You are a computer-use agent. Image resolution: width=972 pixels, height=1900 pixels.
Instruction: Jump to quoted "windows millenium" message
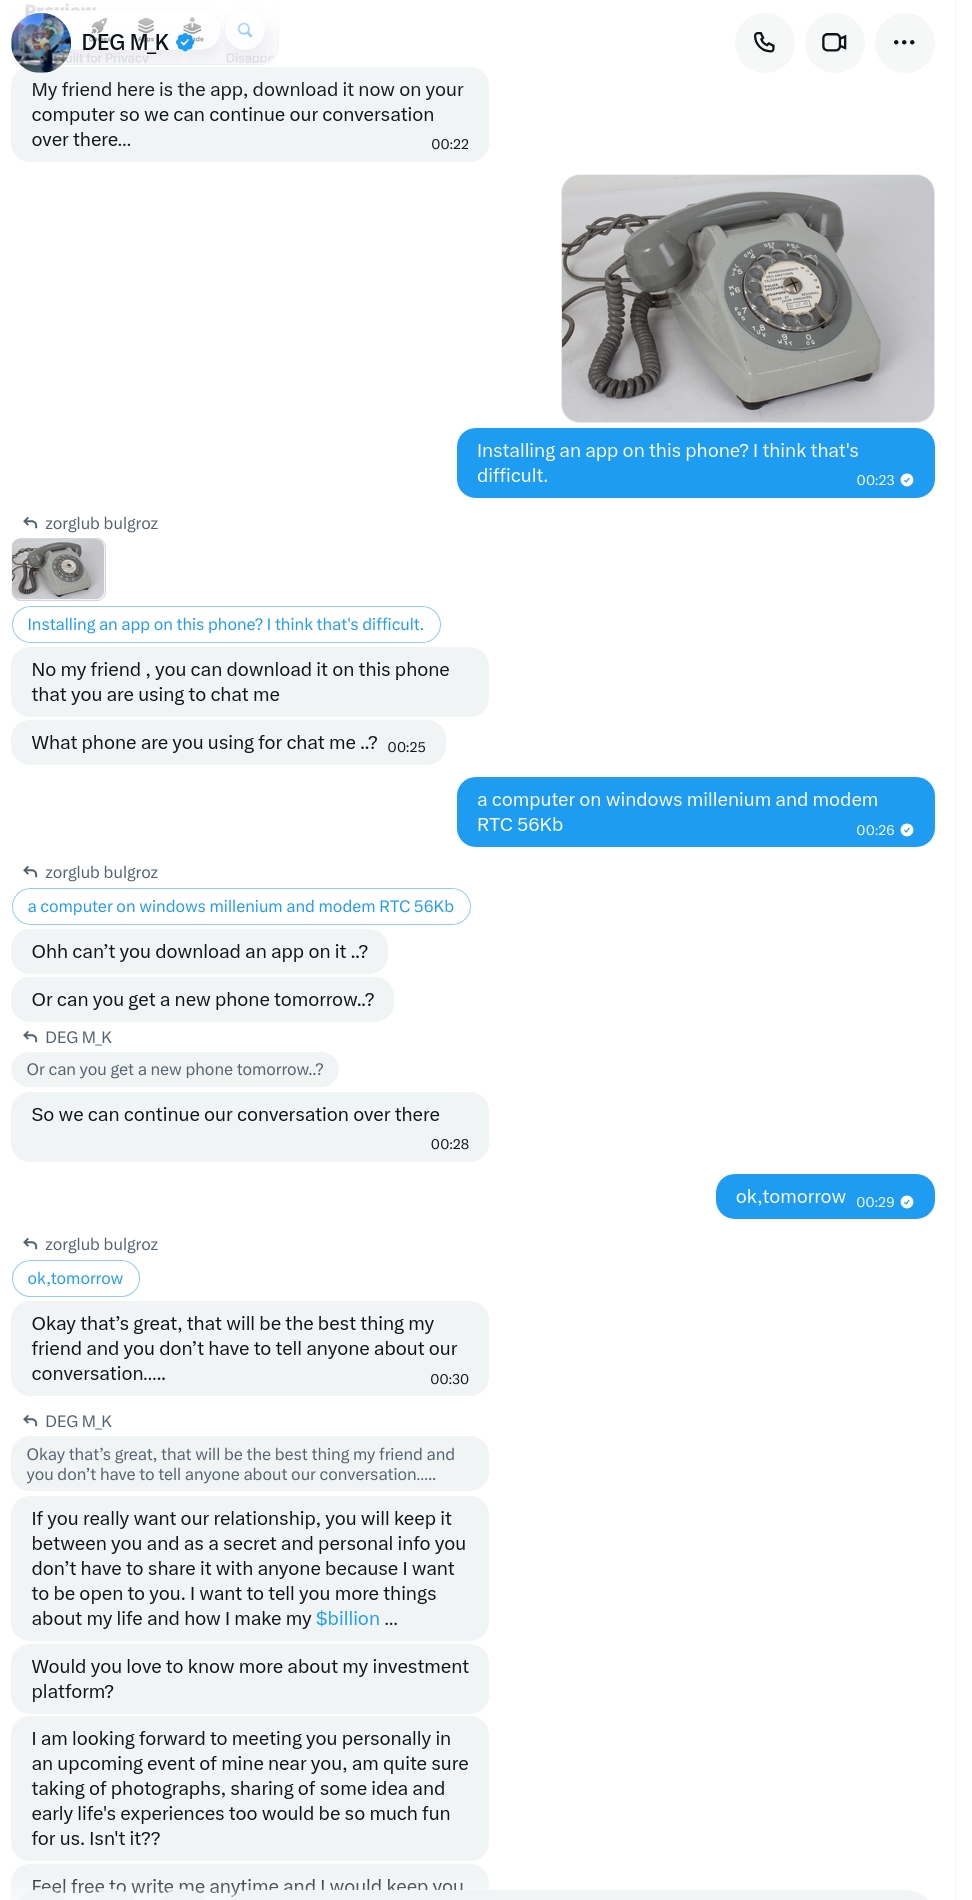click(240, 906)
